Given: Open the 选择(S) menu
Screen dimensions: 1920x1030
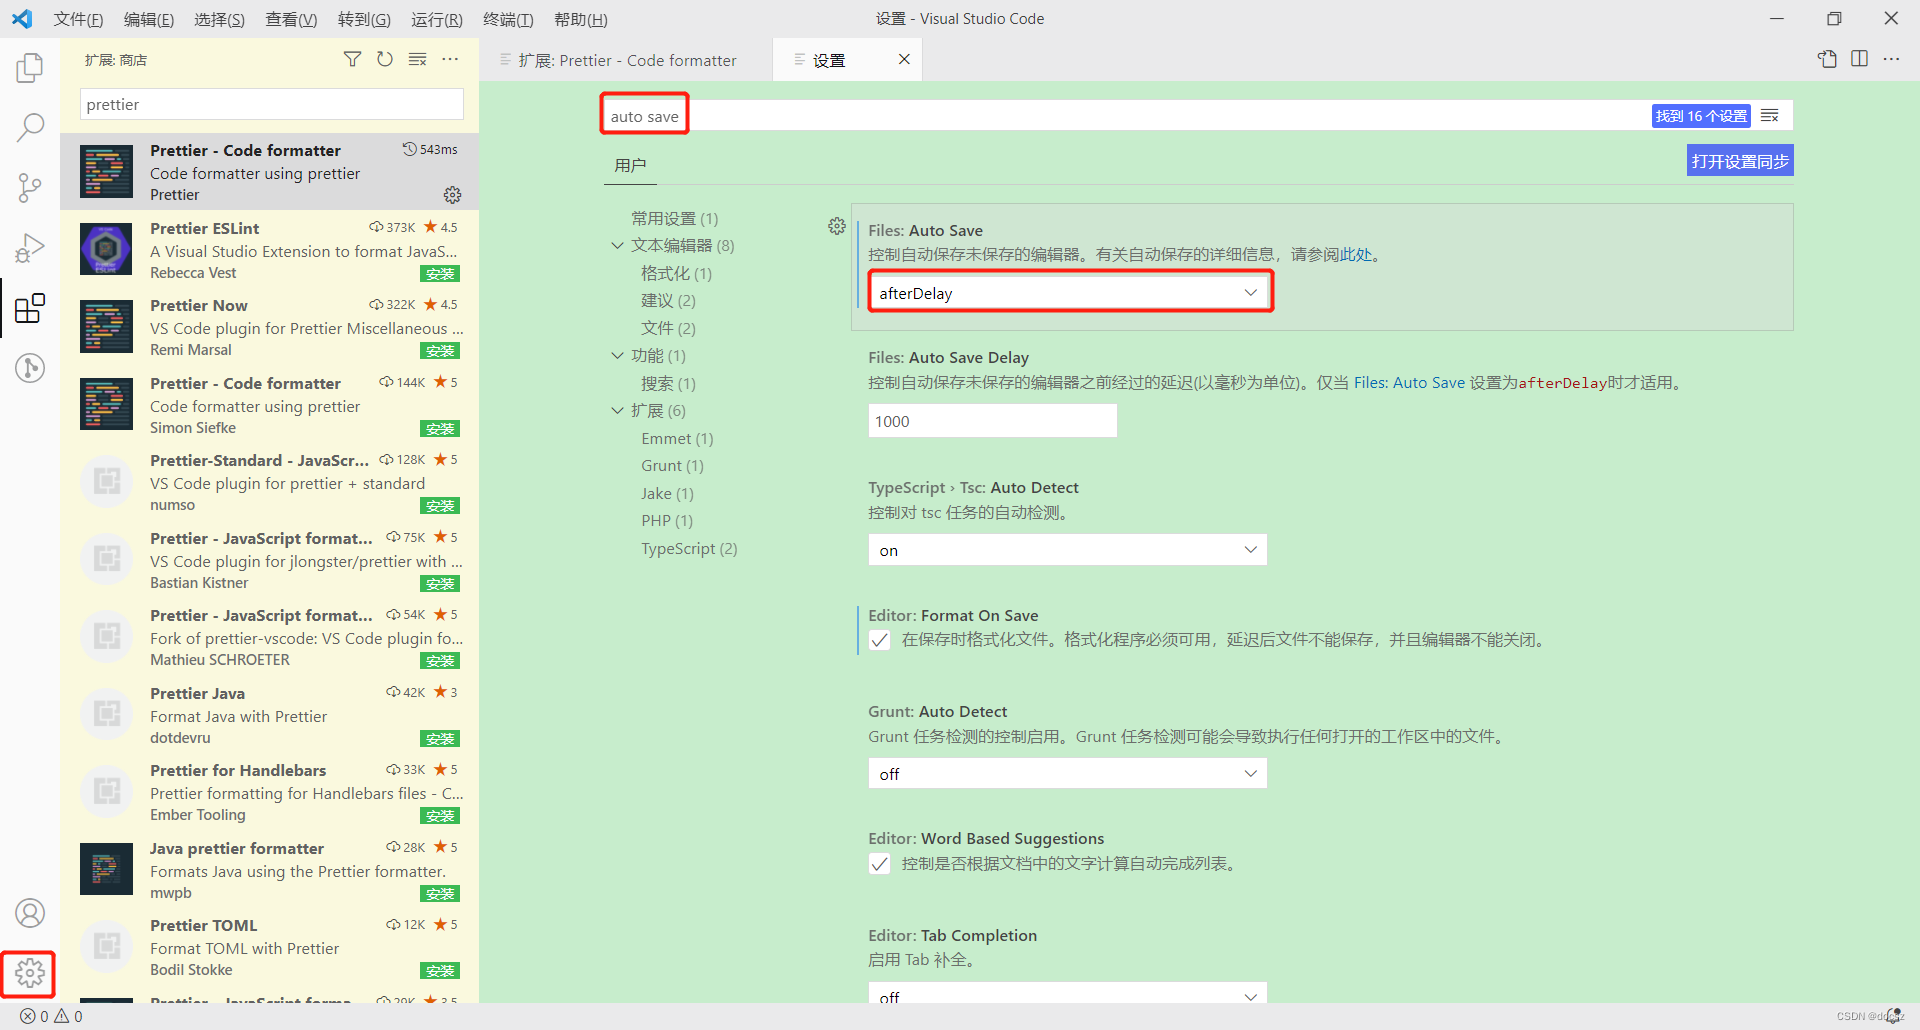Looking at the screenshot, I should [220, 19].
